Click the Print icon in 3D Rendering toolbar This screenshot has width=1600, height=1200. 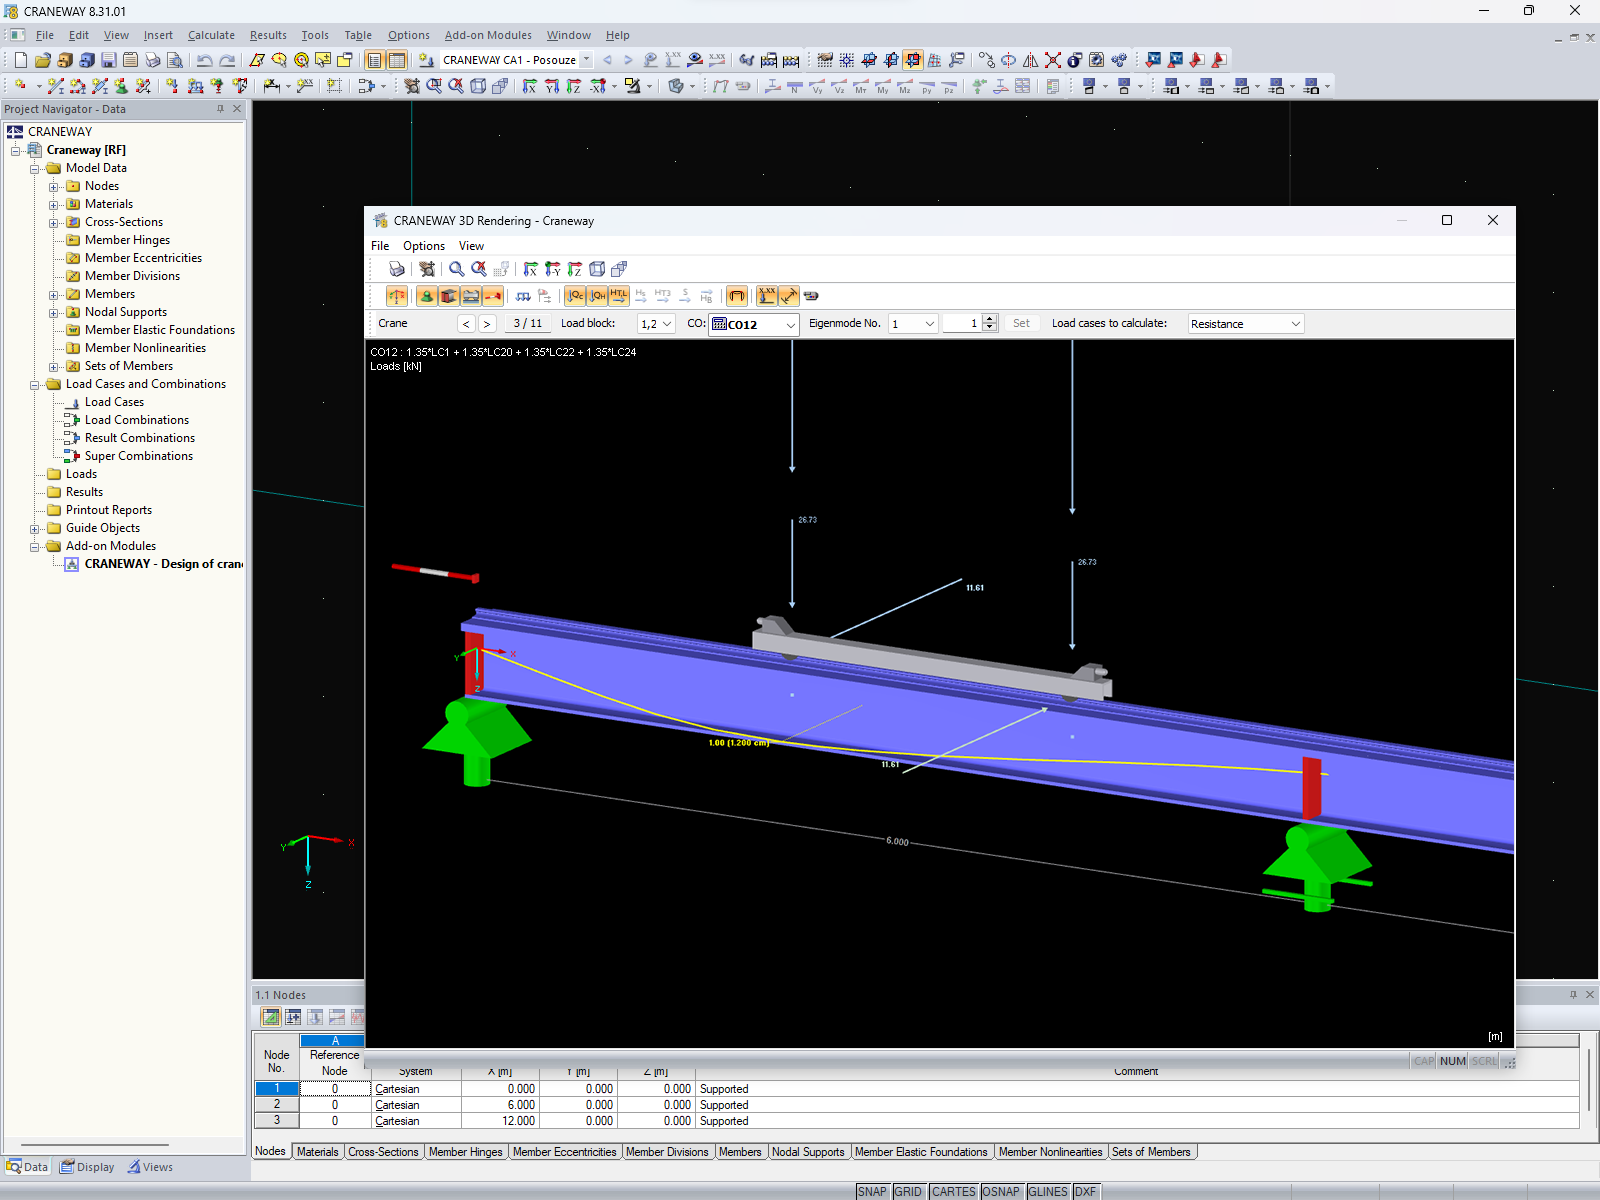tap(397, 269)
